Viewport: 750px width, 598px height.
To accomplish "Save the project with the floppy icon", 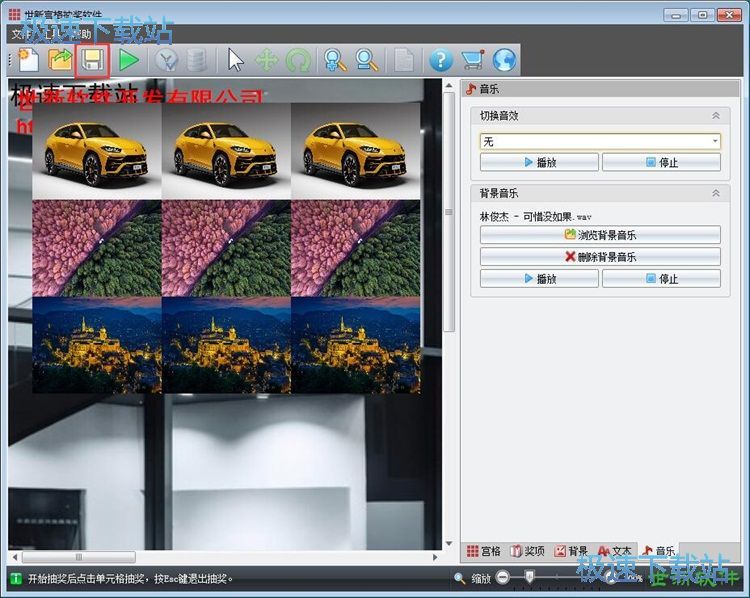I will pos(92,61).
